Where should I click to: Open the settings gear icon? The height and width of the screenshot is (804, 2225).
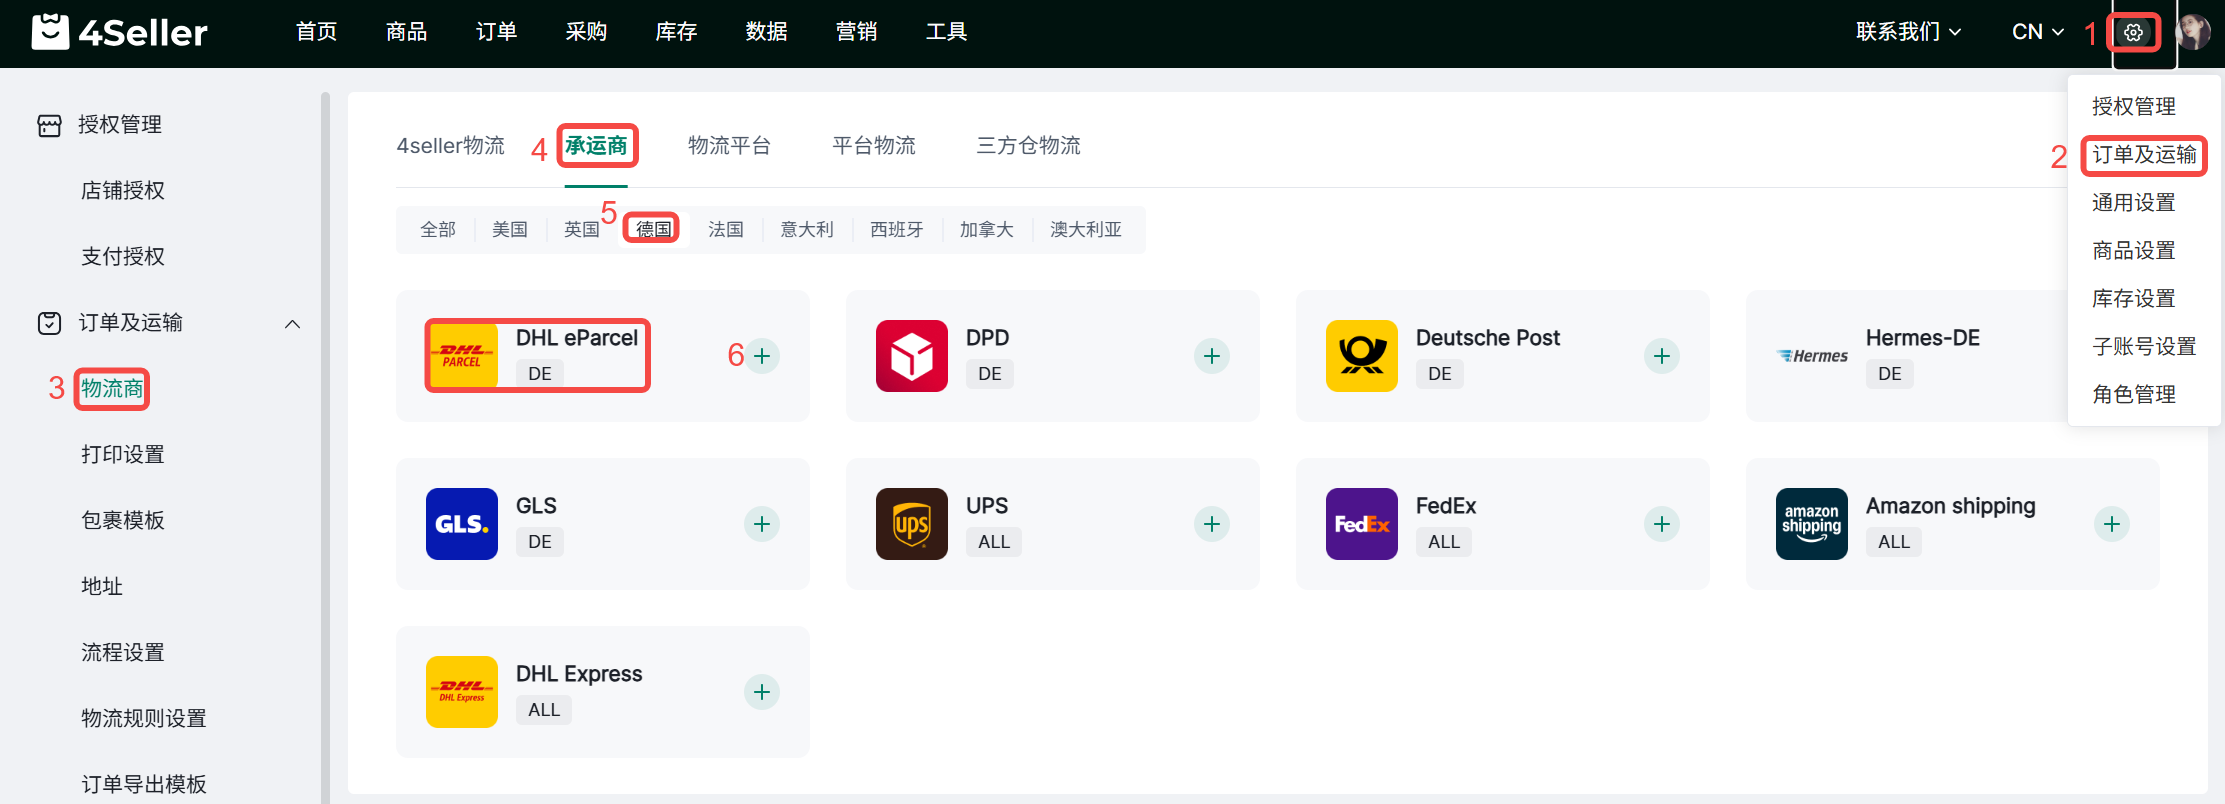point(2133,32)
